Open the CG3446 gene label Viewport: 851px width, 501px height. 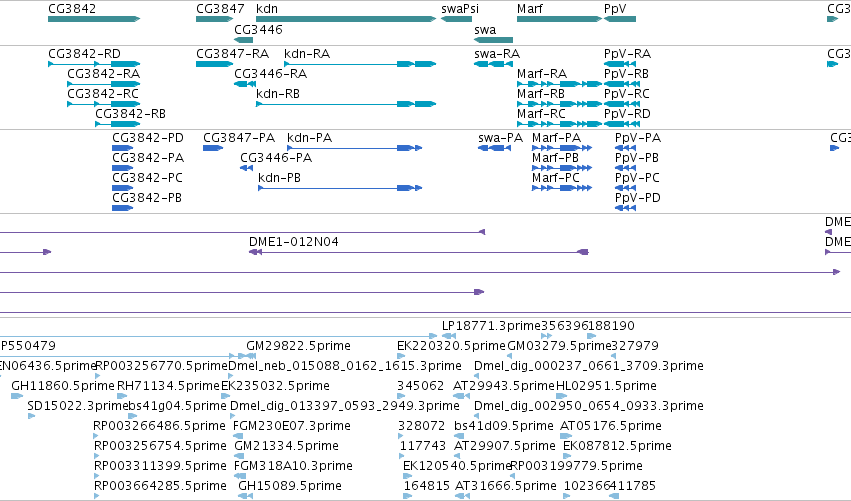click(258, 29)
